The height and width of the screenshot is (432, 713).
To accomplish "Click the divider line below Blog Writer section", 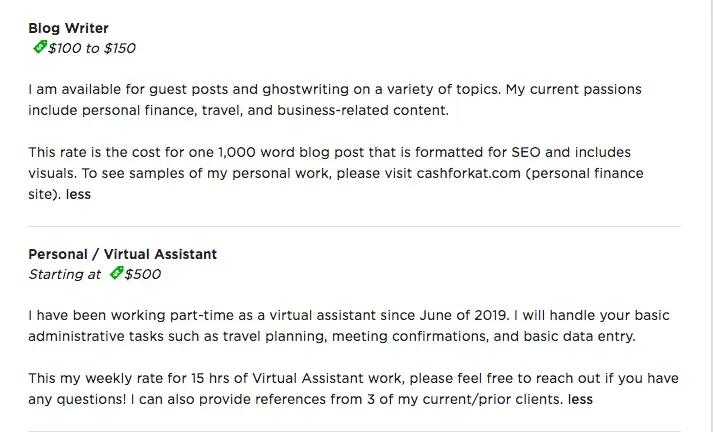I will pos(354,226).
